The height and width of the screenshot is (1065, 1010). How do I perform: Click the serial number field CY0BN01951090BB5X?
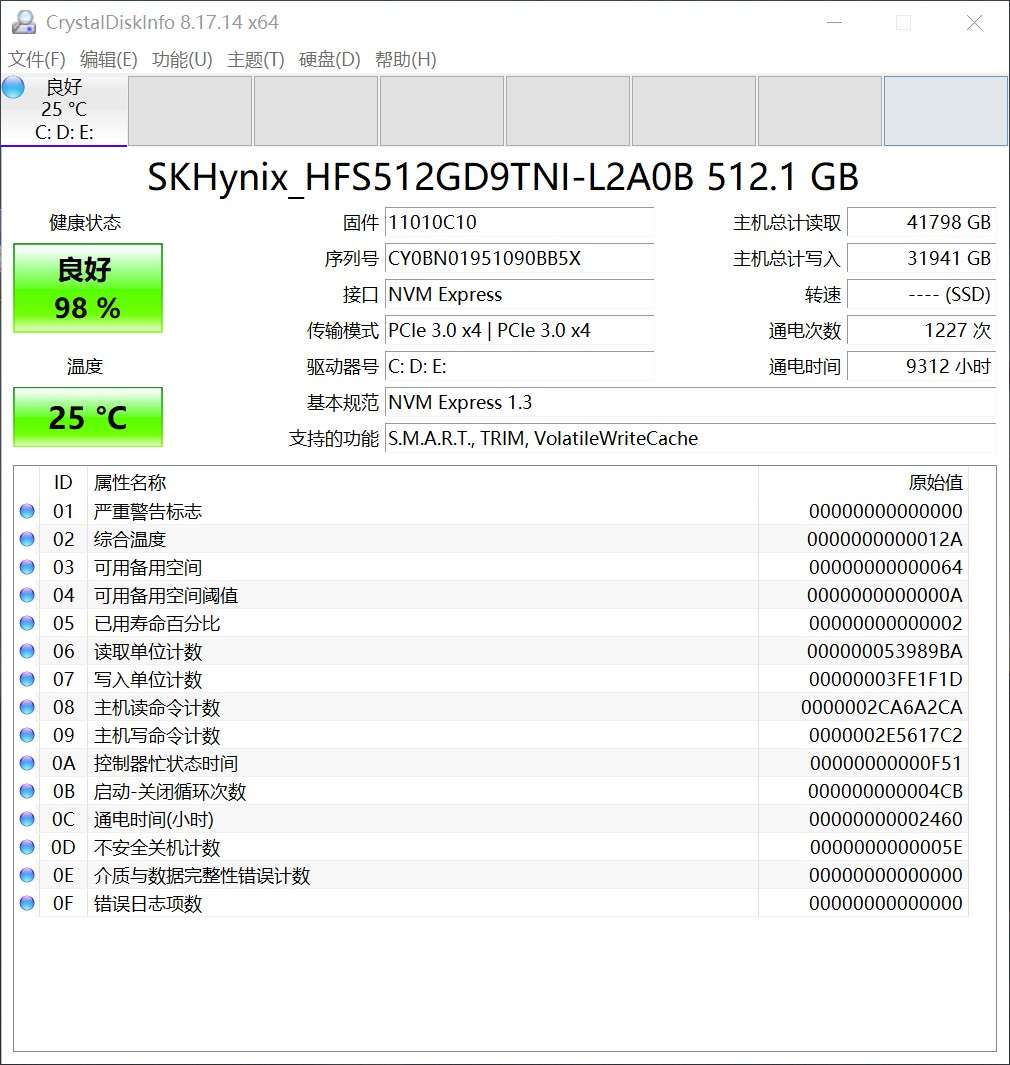click(x=520, y=259)
